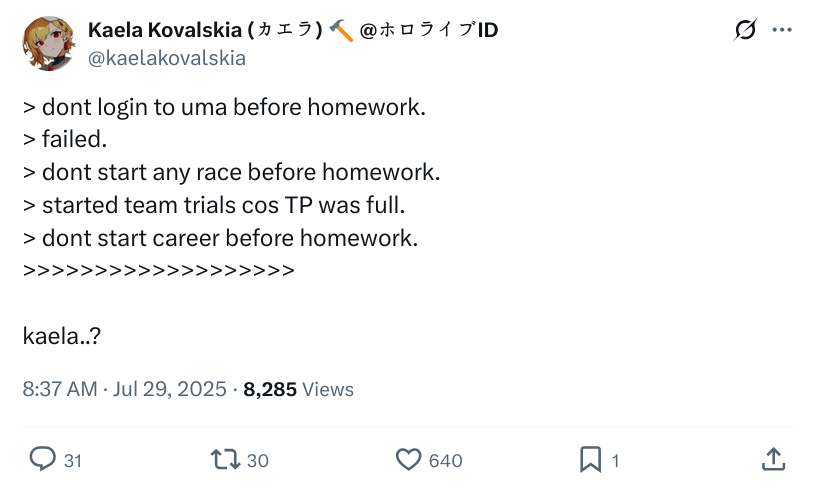
Task: Open the three-dot More options menu
Action: tap(782, 30)
